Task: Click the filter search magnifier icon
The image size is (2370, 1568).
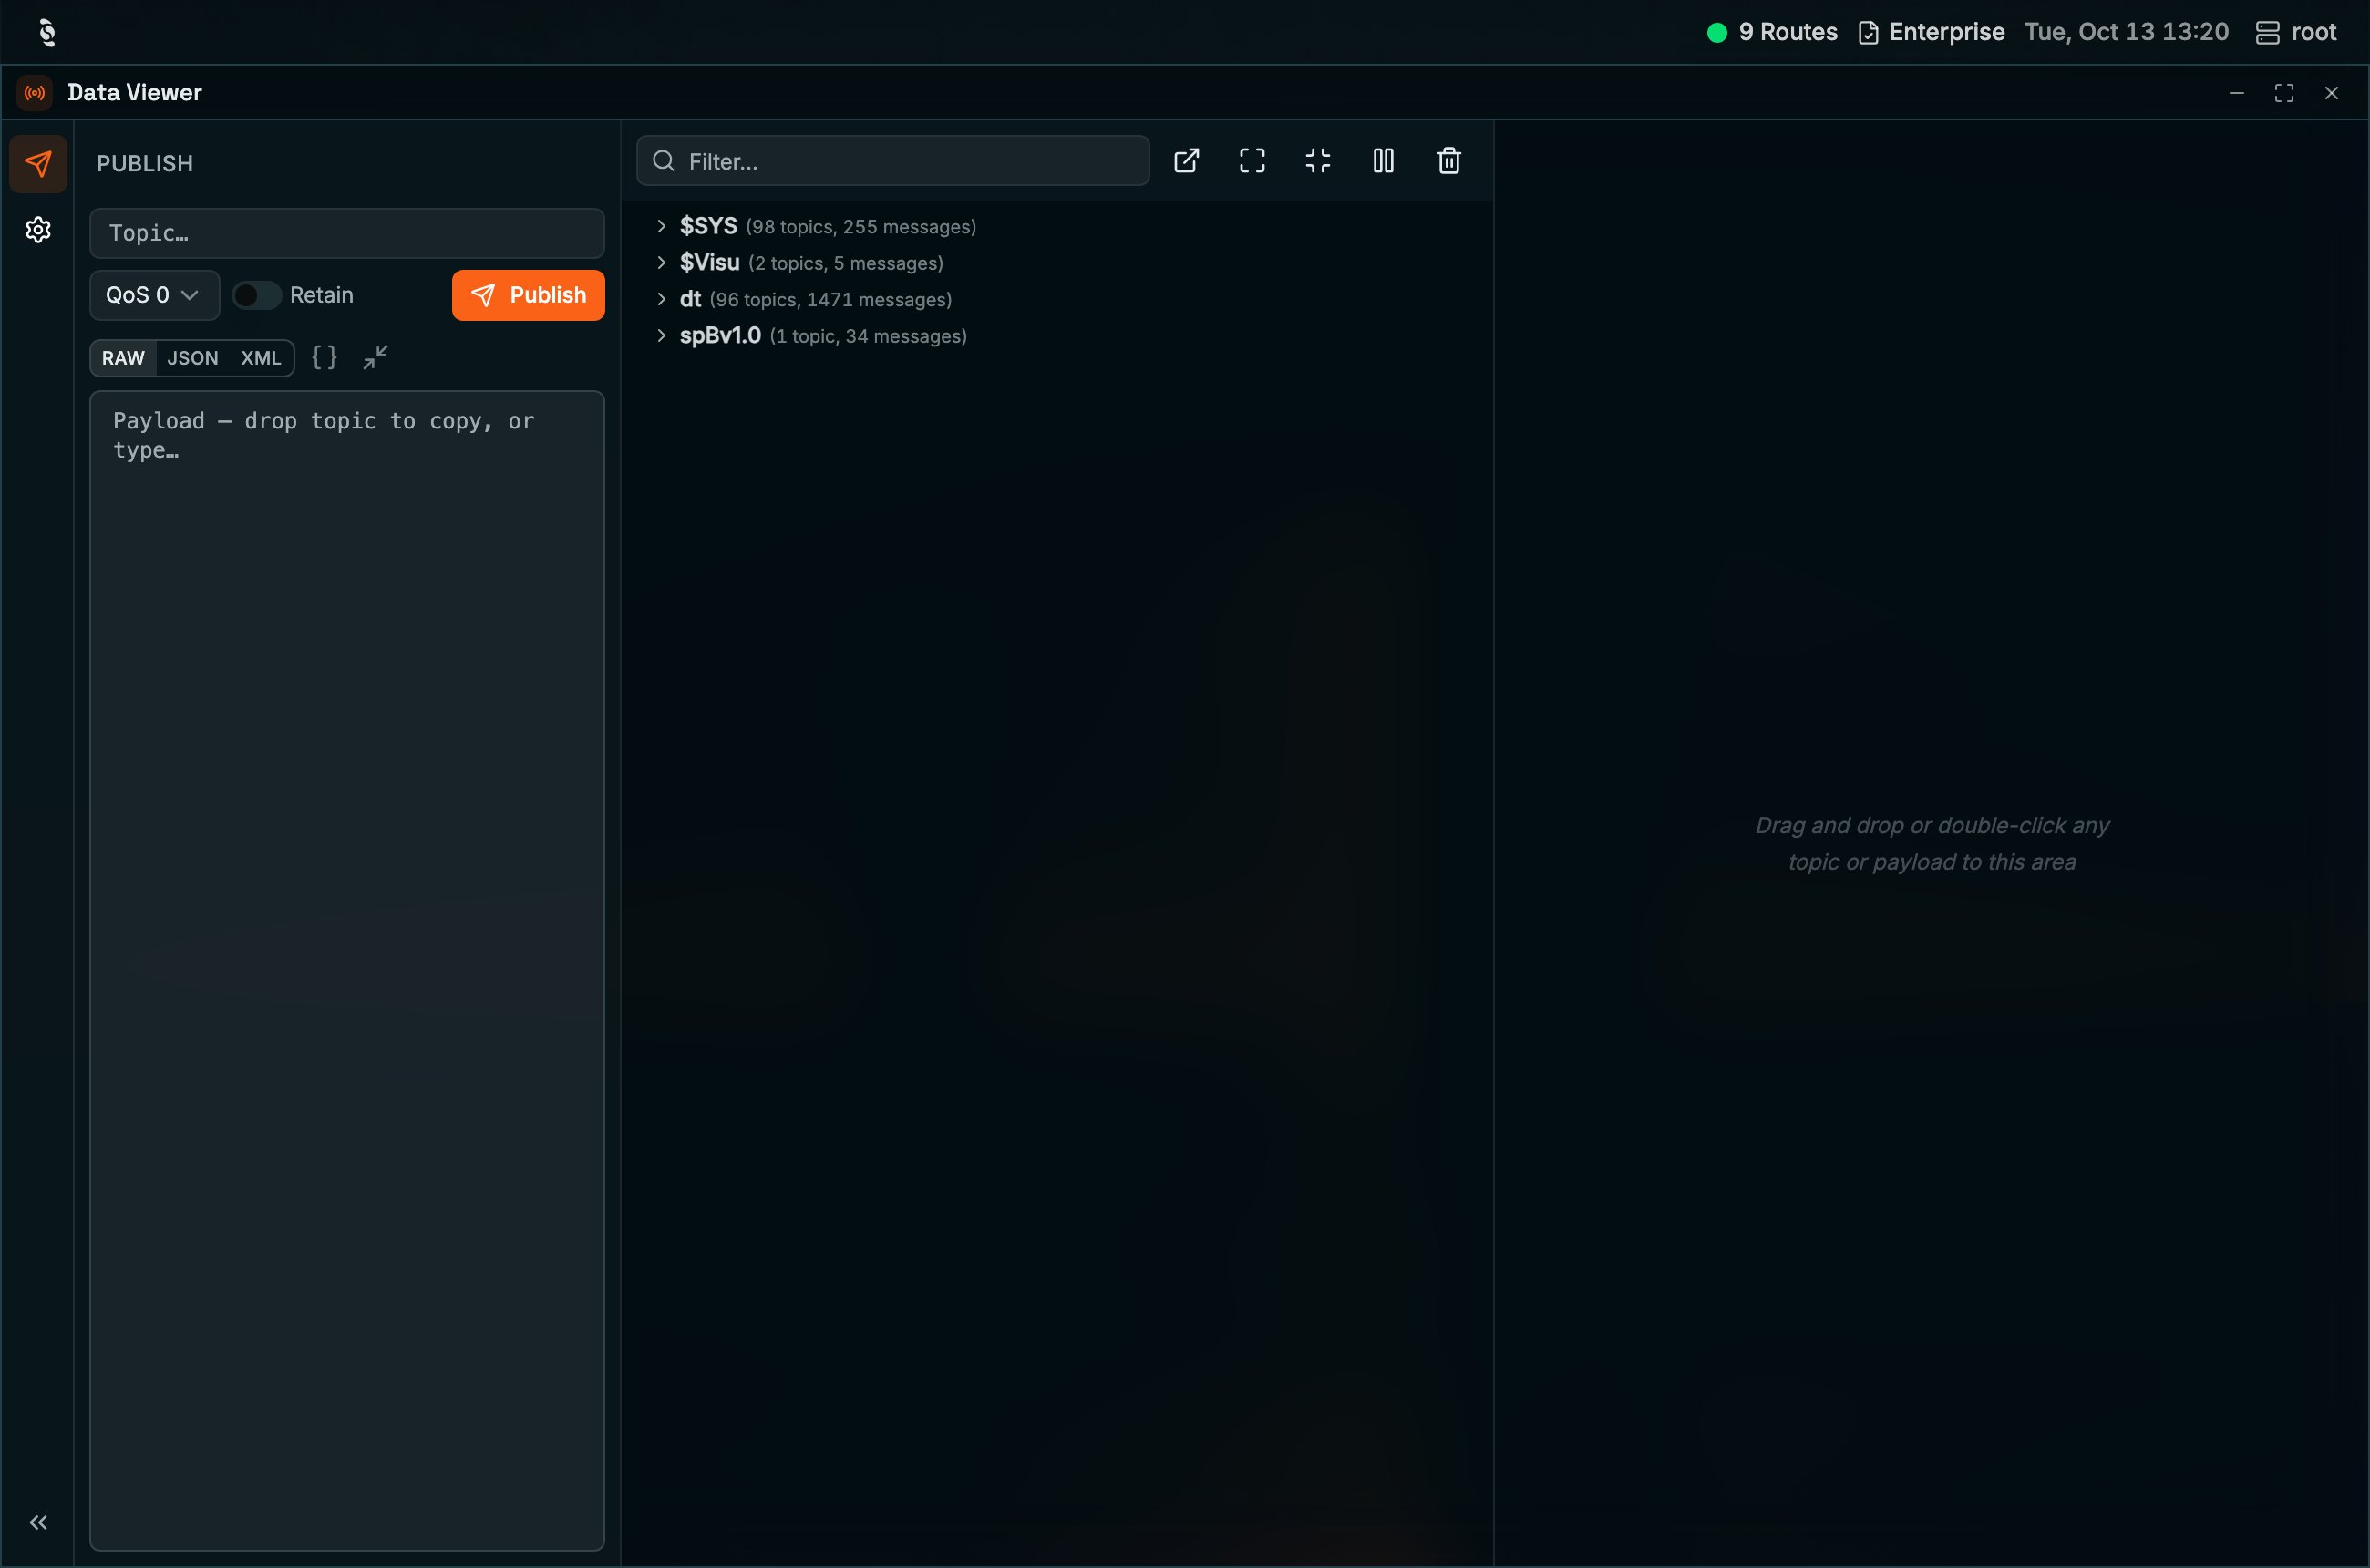Action: pyautogui.click(x=664, y=161)
